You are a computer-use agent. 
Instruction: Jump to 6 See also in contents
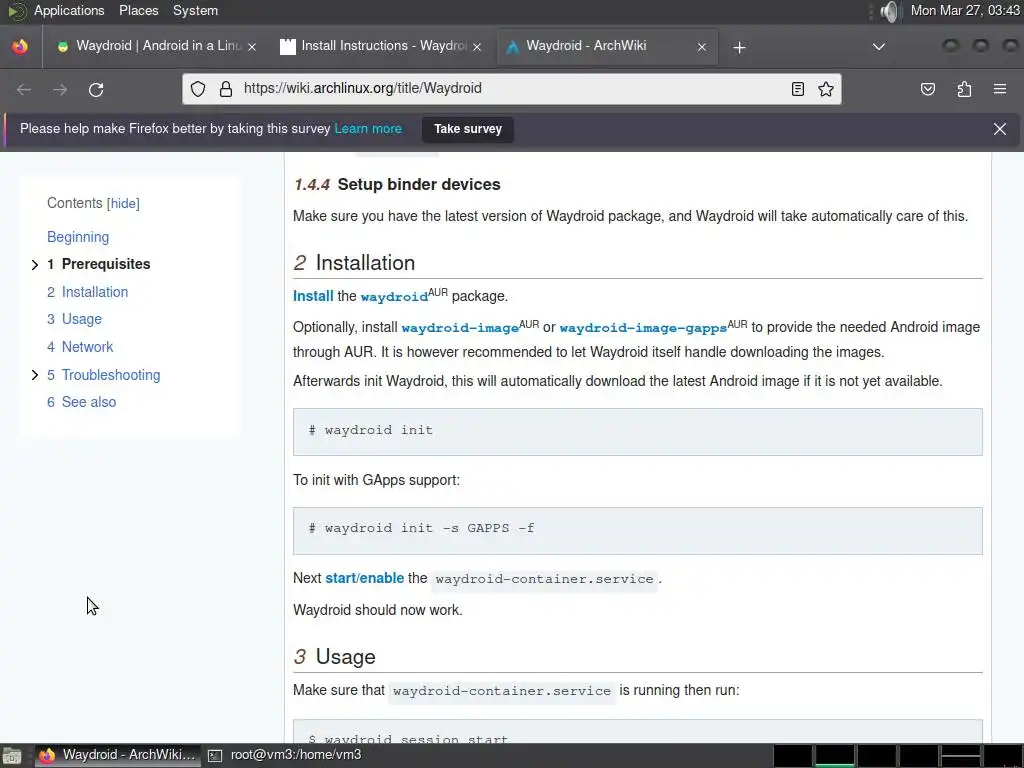[x=82, y=402]
